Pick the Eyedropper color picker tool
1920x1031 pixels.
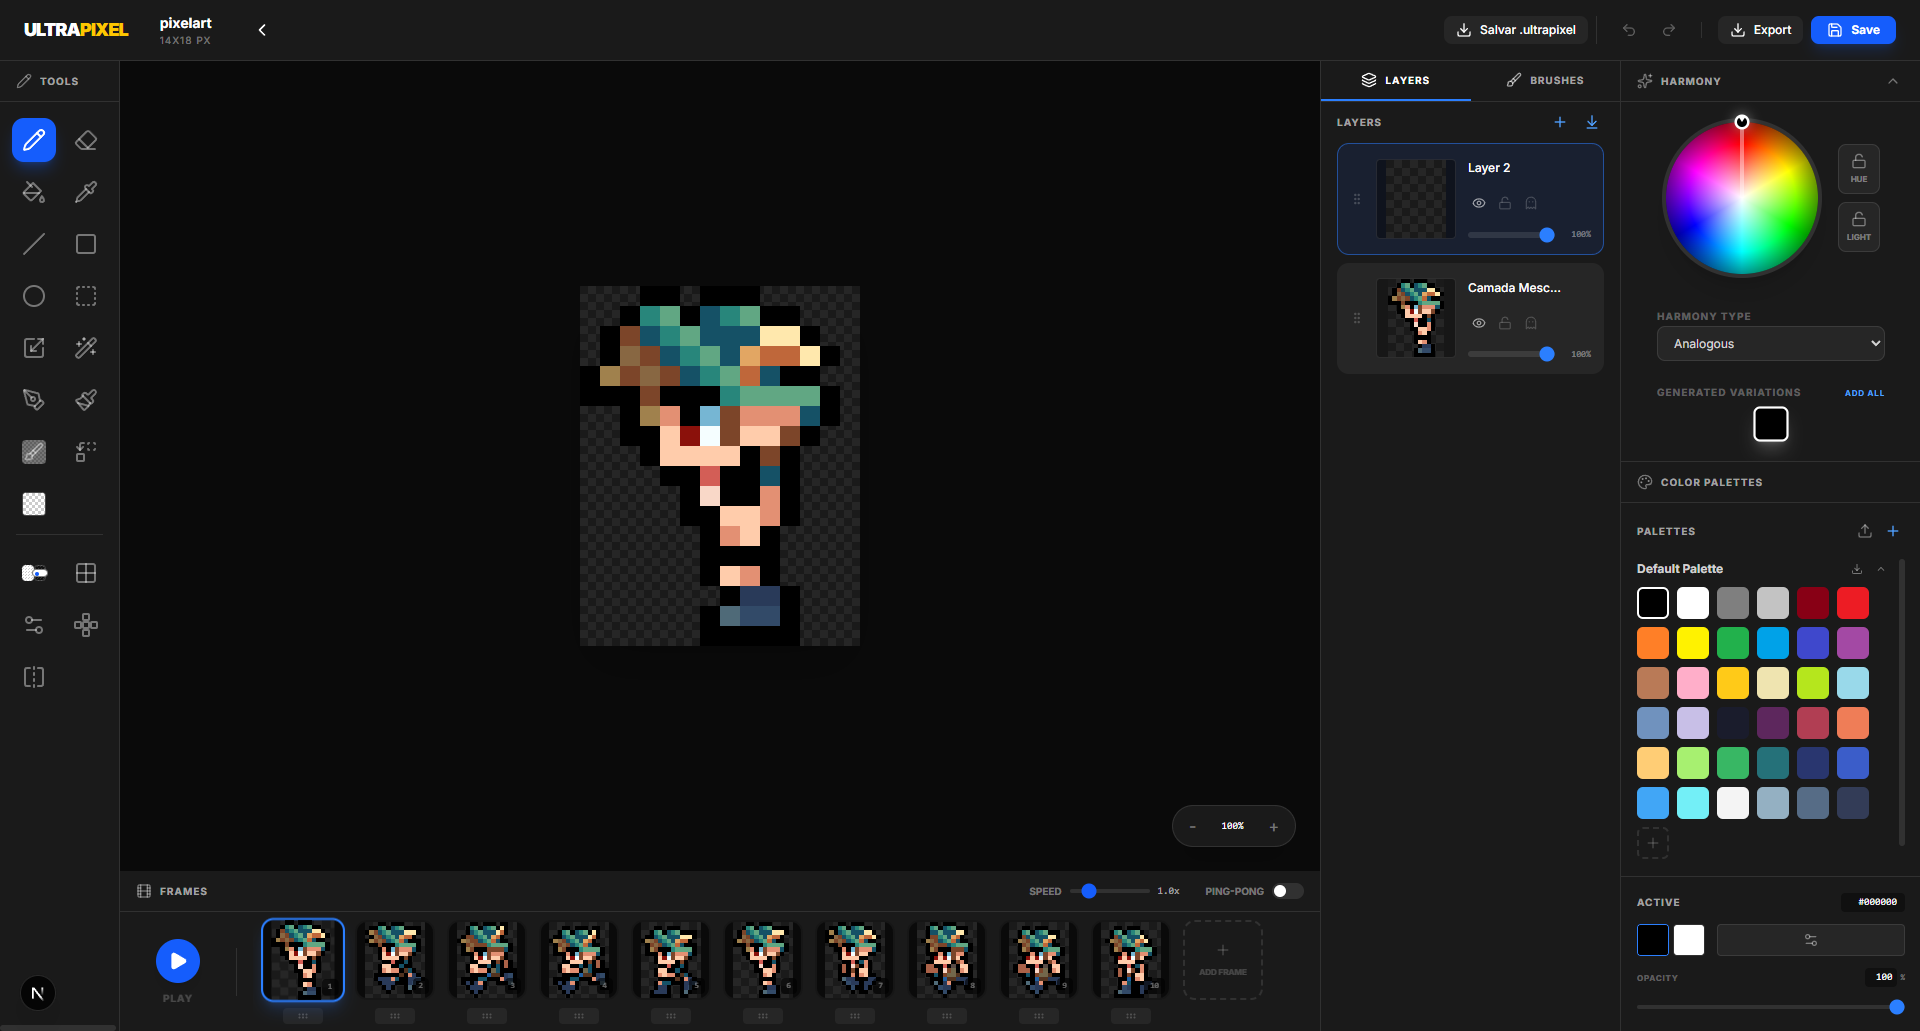point(86,192)
